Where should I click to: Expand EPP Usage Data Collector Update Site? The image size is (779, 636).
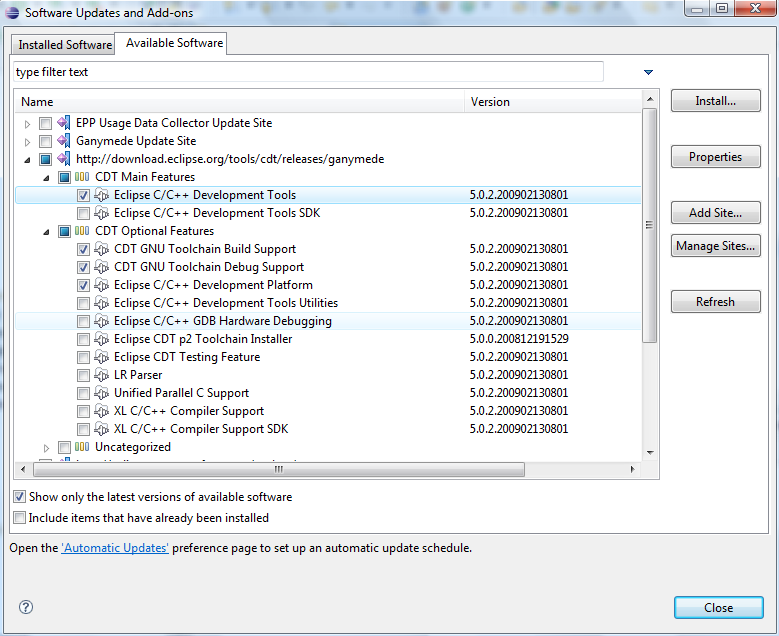pos(27,124)
